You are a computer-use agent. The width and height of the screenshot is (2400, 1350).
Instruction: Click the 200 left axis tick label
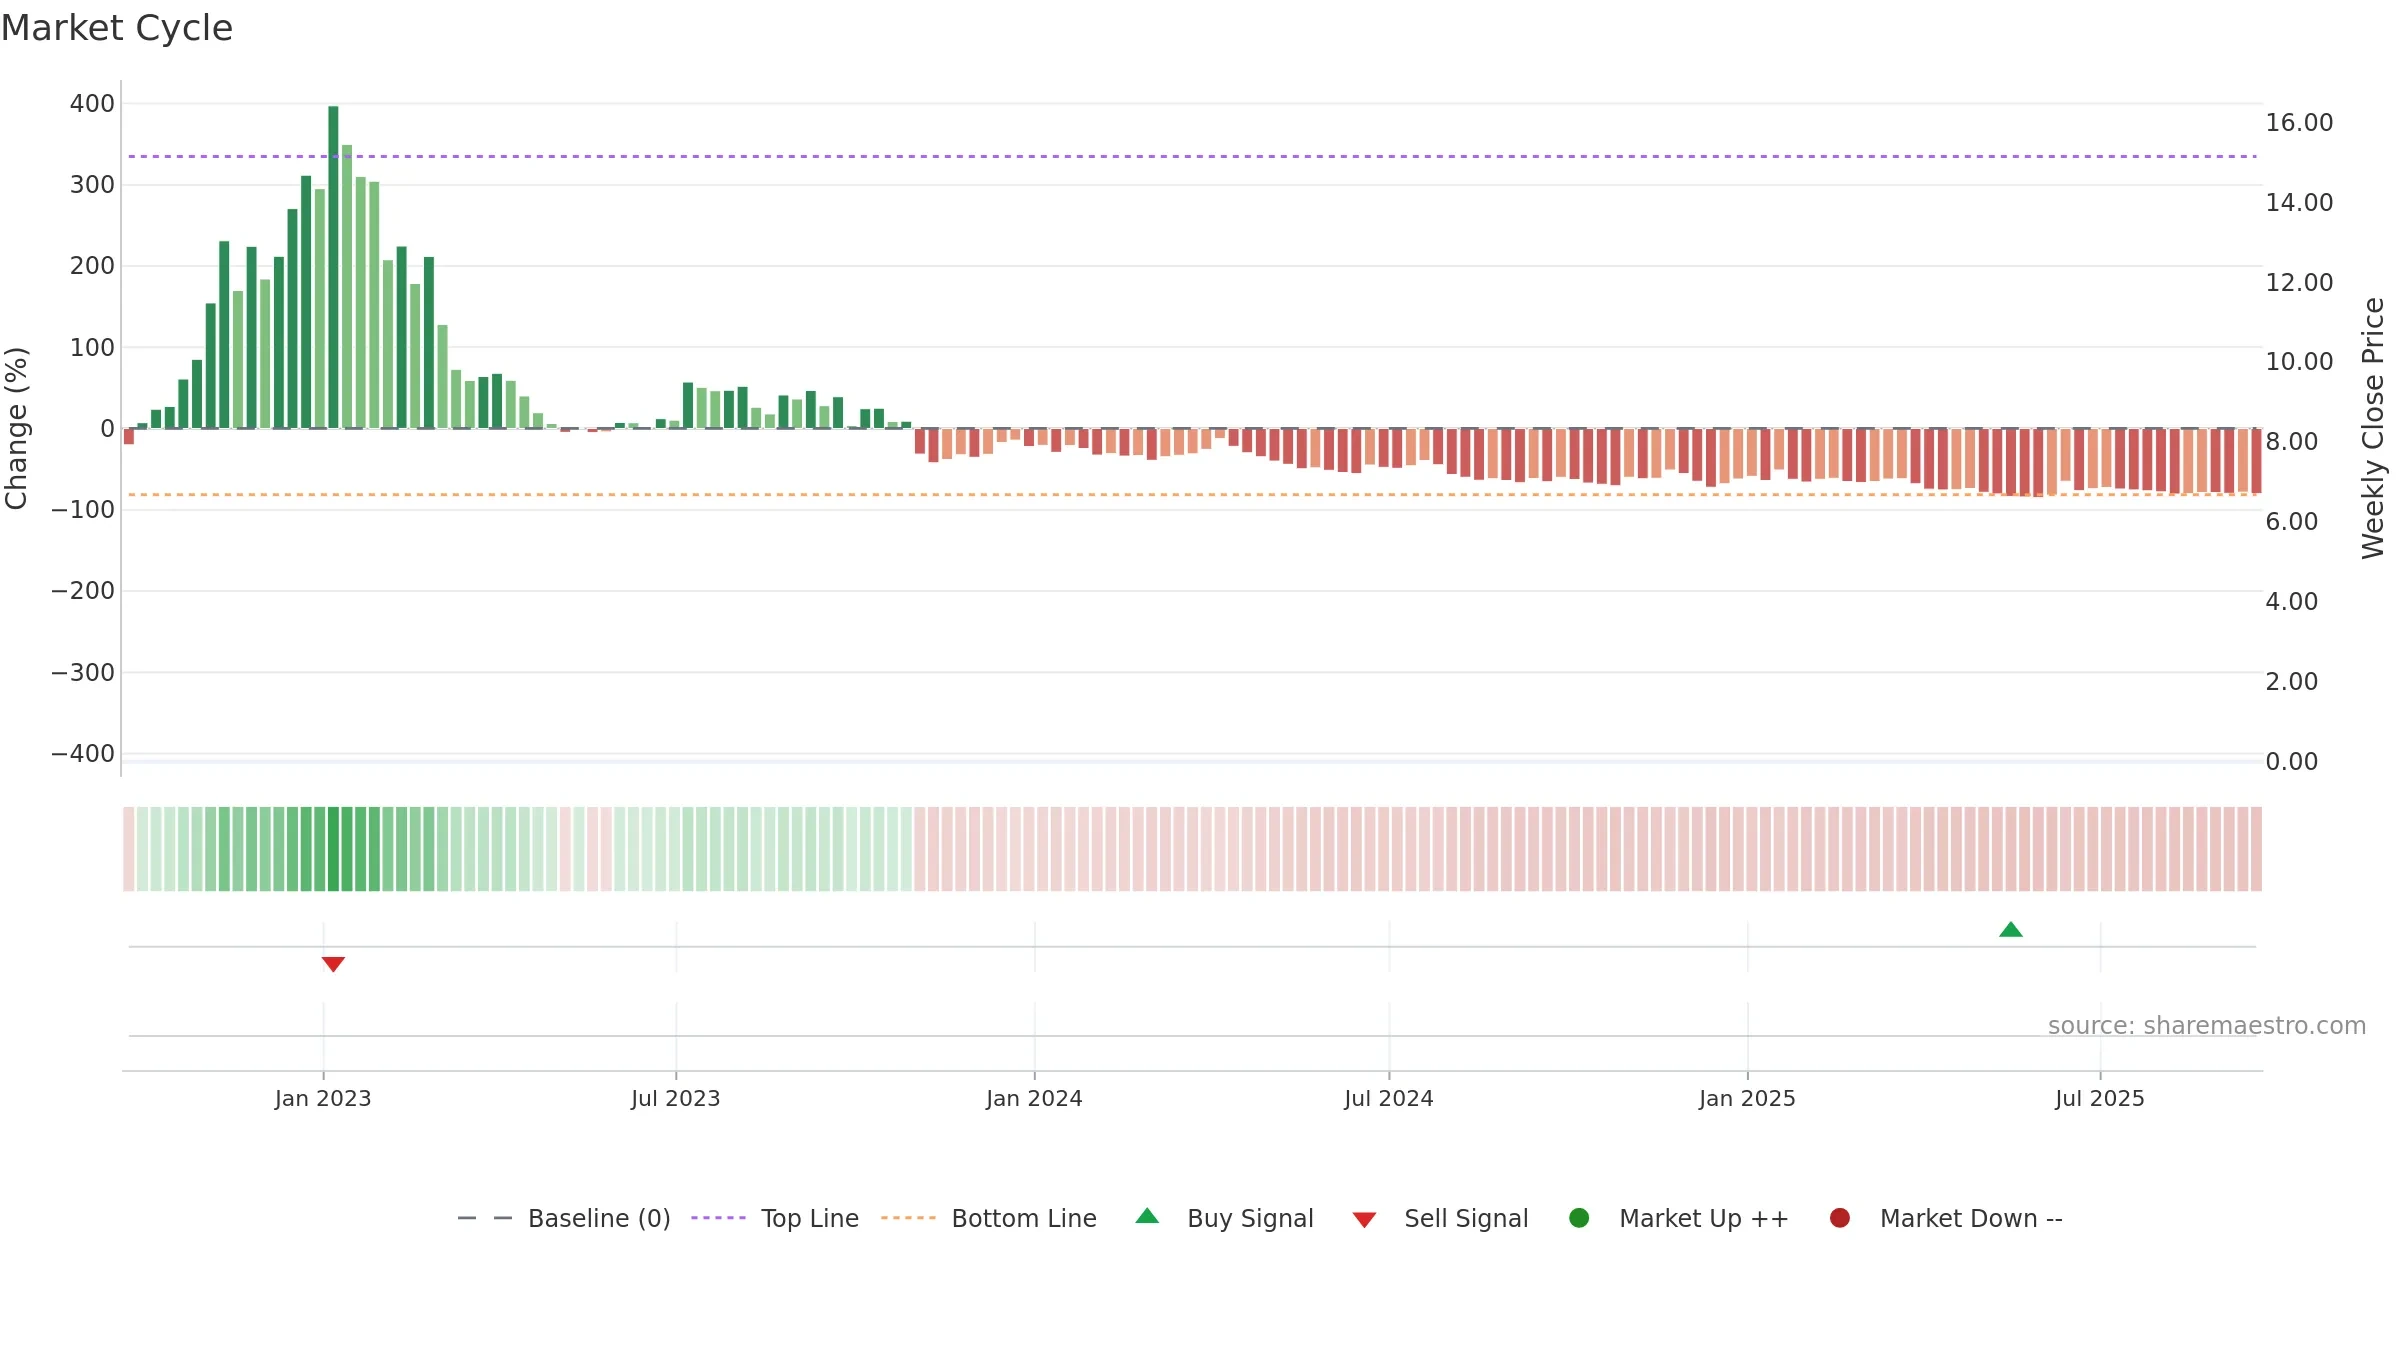[92, 266]
